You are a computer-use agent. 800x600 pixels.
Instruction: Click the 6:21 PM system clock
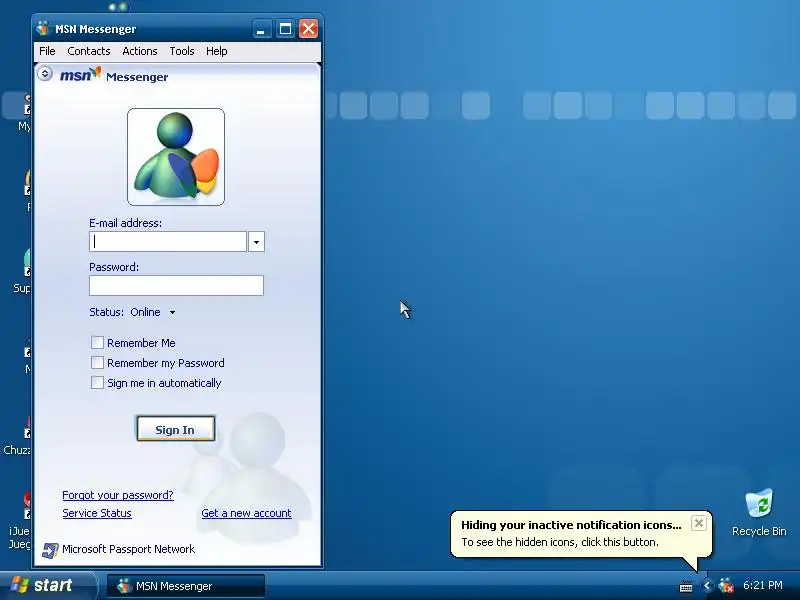click(x=763, y=585)
